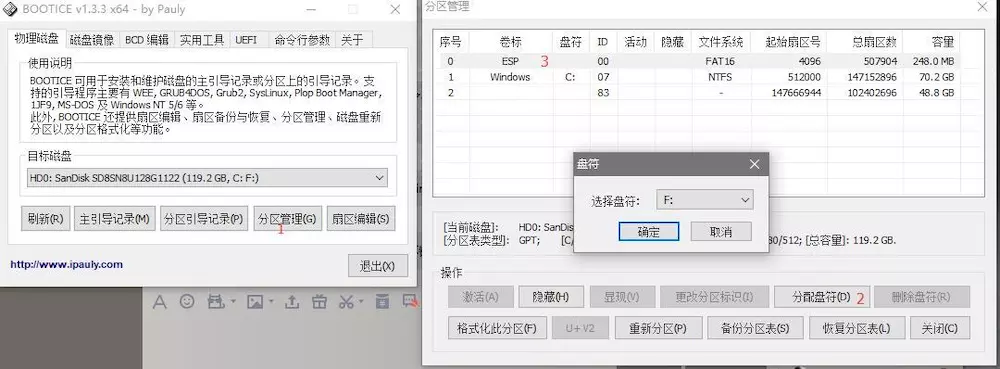The width and height of the screenshot is (1000, 369).
Task: Open the 目标磁盘 HD0 SanDisk dropdown
Action: [x=207, y=178]
